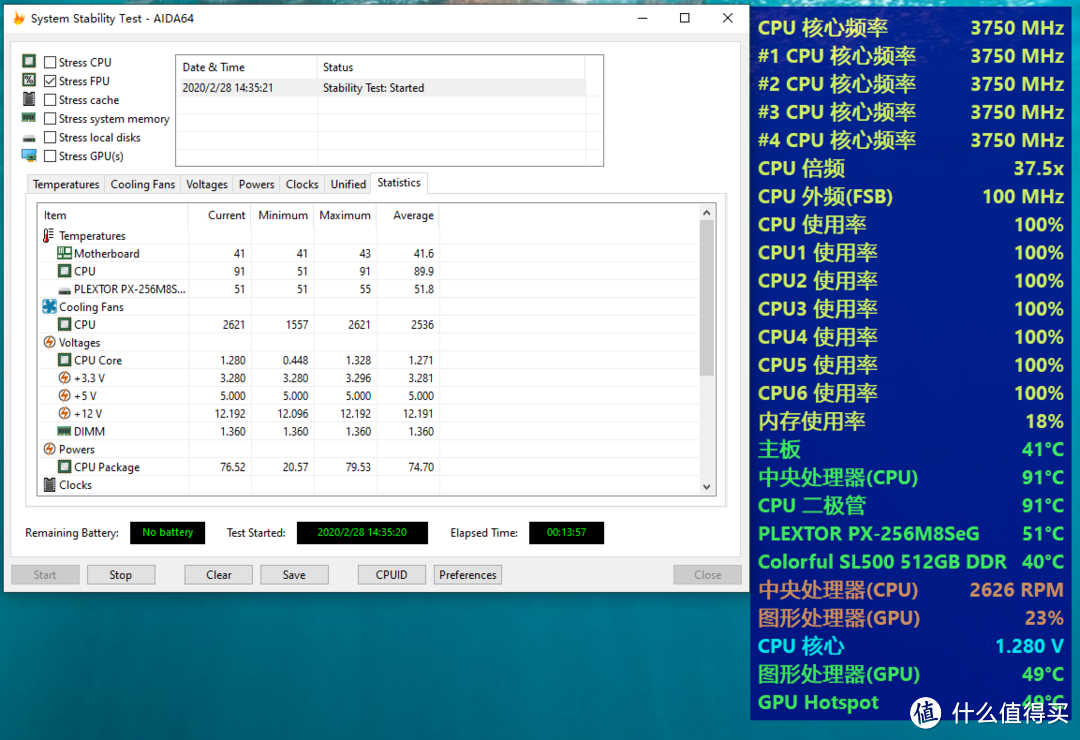Select the Unified tab
The height and width of the screenshot is (740, 1080).
348,184
